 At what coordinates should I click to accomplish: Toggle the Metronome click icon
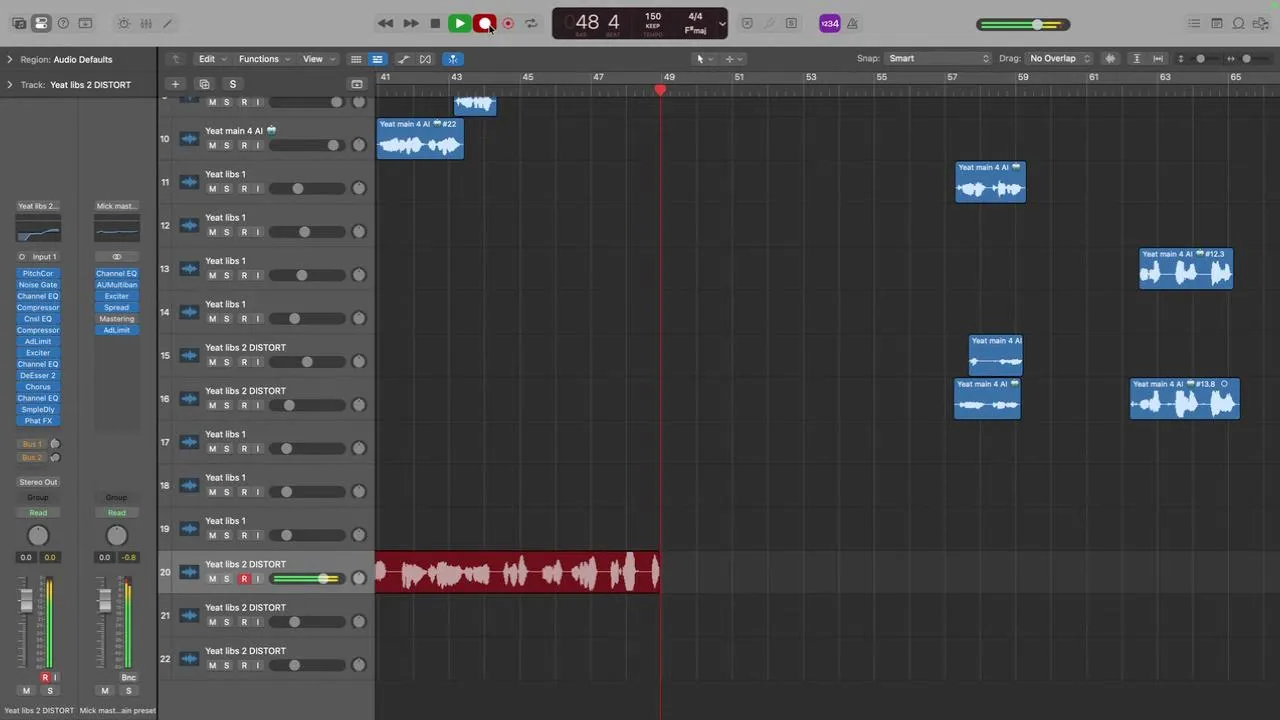(x=853, y=23)
